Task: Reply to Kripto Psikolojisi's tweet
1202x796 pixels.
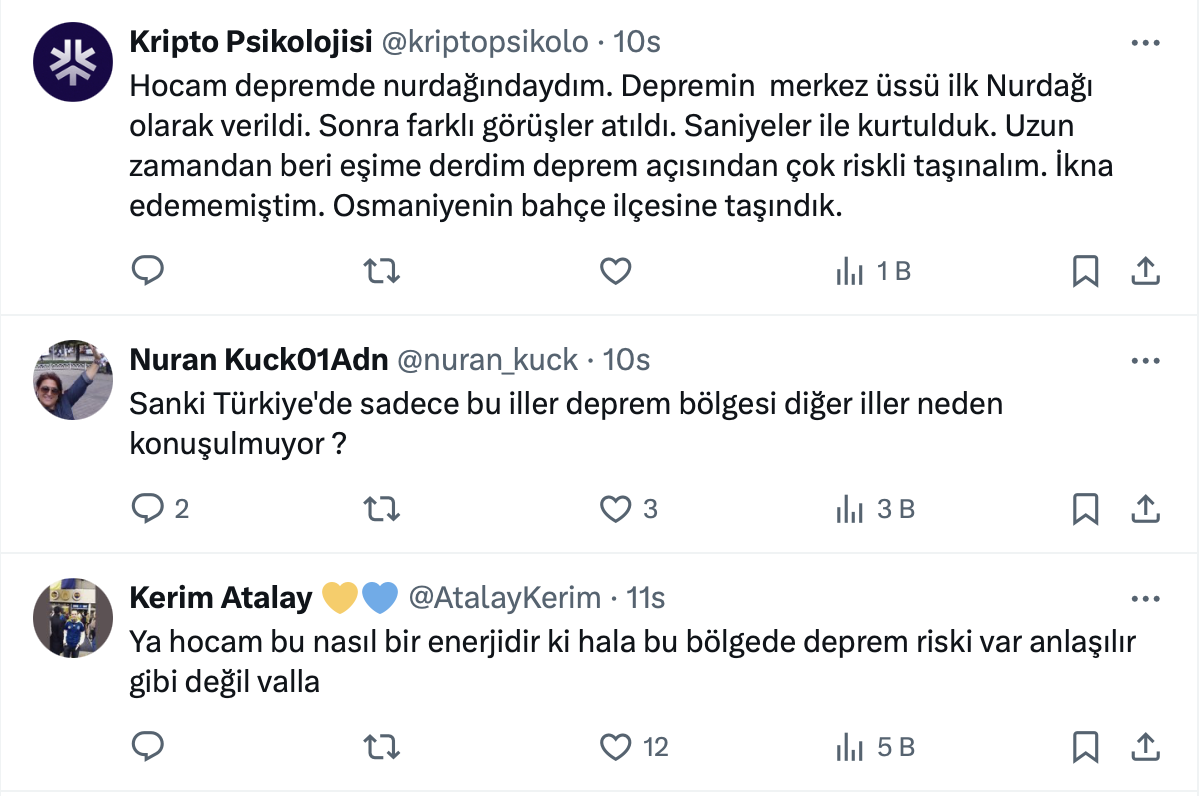Action: click(148, 271)
